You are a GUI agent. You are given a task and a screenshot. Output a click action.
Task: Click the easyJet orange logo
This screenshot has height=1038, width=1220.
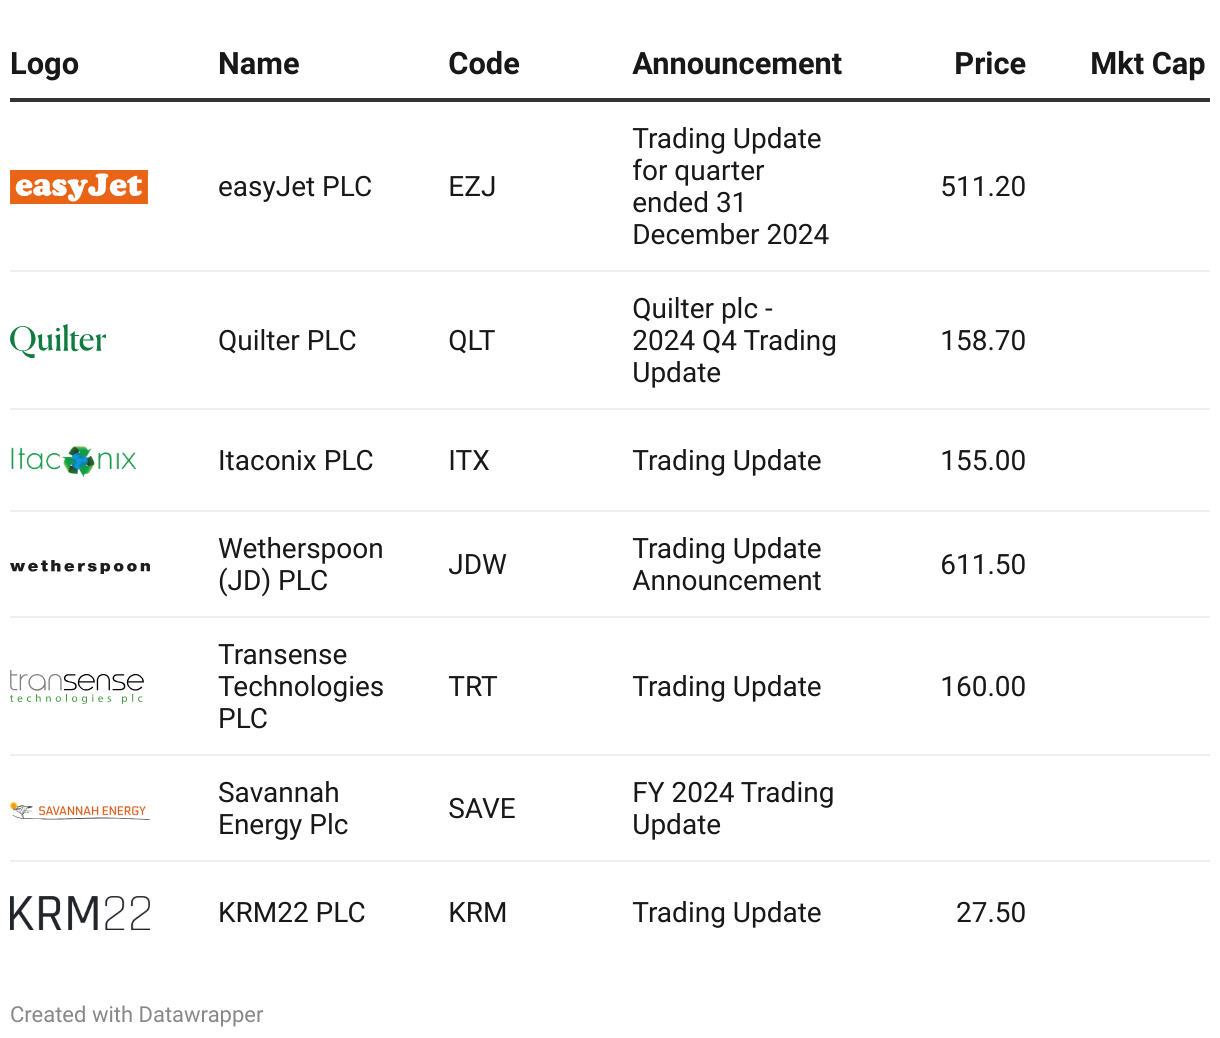pyautogui.click(x=79, y=187)
